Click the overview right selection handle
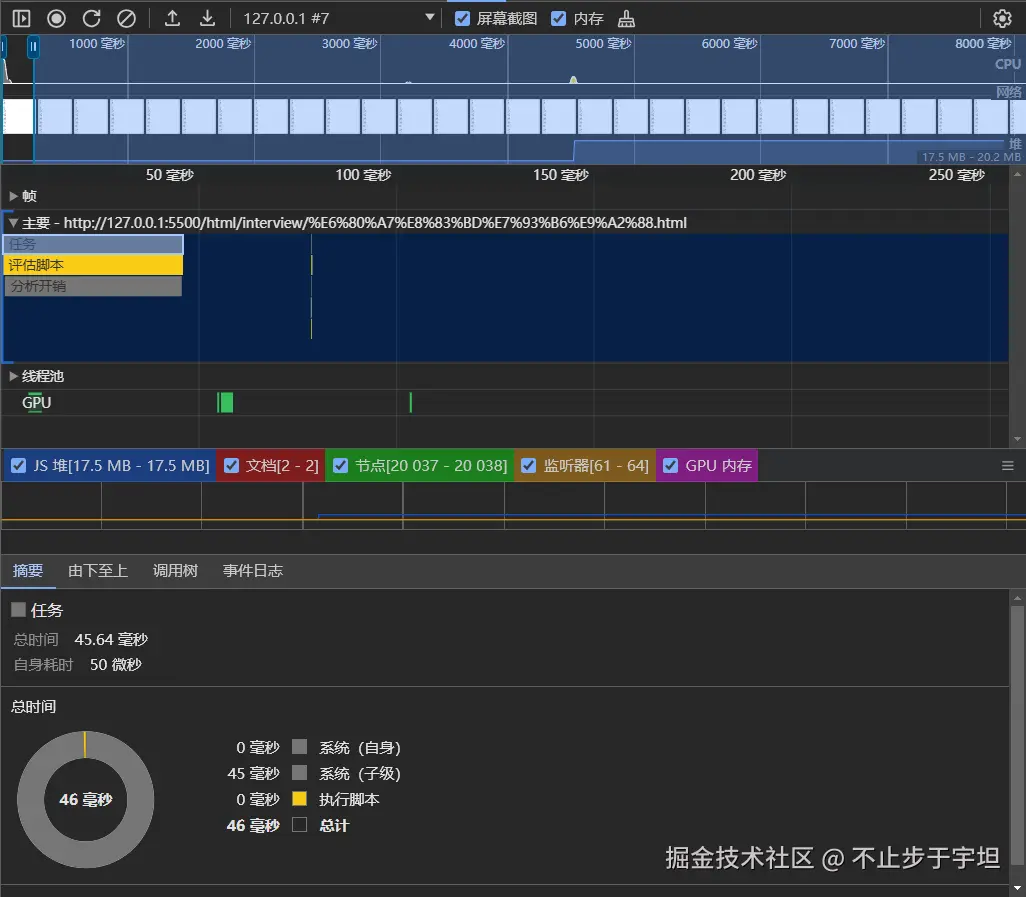 (33, 47)
